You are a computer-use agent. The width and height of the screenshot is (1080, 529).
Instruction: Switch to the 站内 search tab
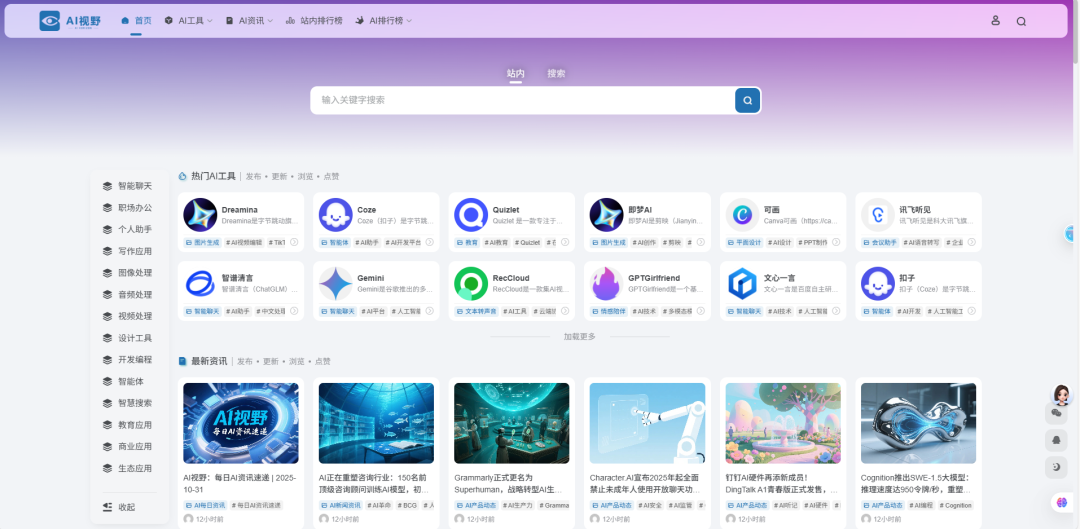pos(516,73)
